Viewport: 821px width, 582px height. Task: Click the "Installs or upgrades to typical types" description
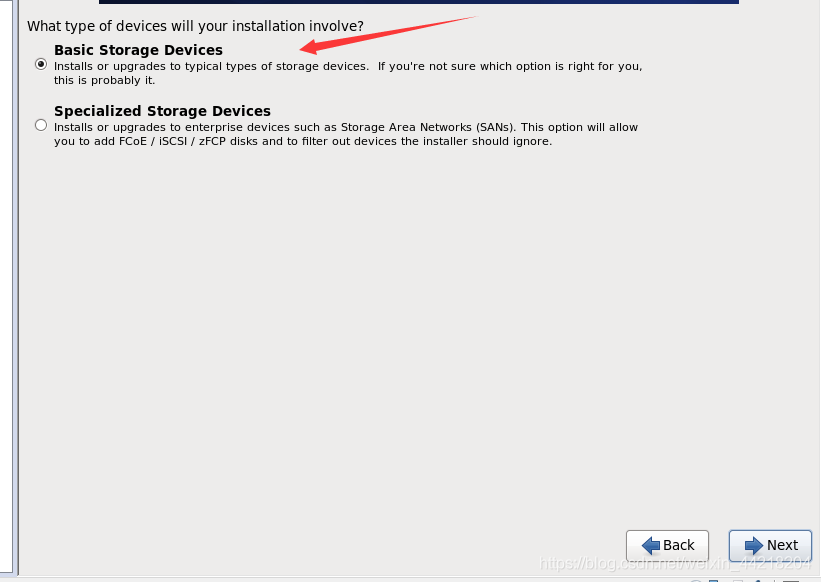212,66
